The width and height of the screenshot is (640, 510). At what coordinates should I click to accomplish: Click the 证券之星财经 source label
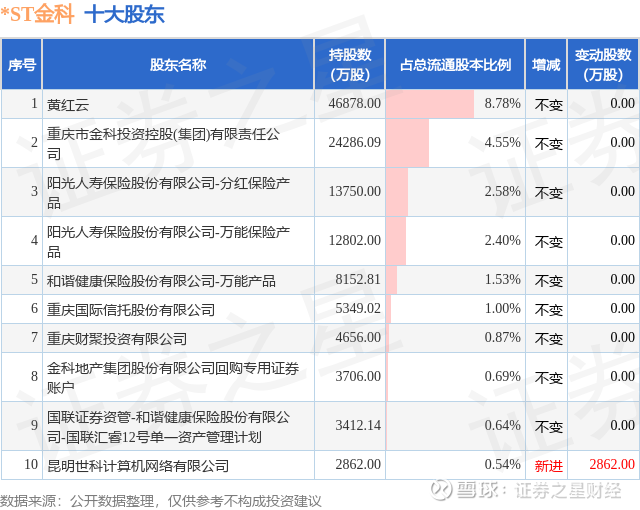point(567,490)
